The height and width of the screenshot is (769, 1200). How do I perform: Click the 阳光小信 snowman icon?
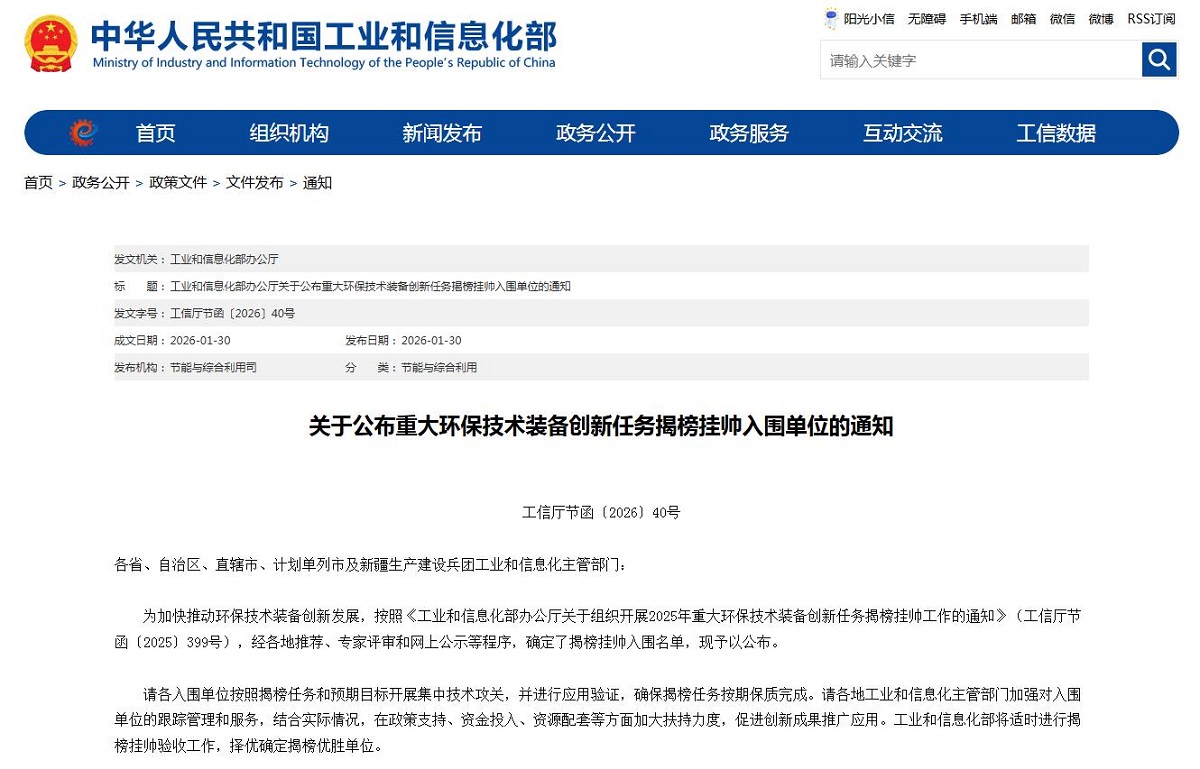(x=830, y=17)
